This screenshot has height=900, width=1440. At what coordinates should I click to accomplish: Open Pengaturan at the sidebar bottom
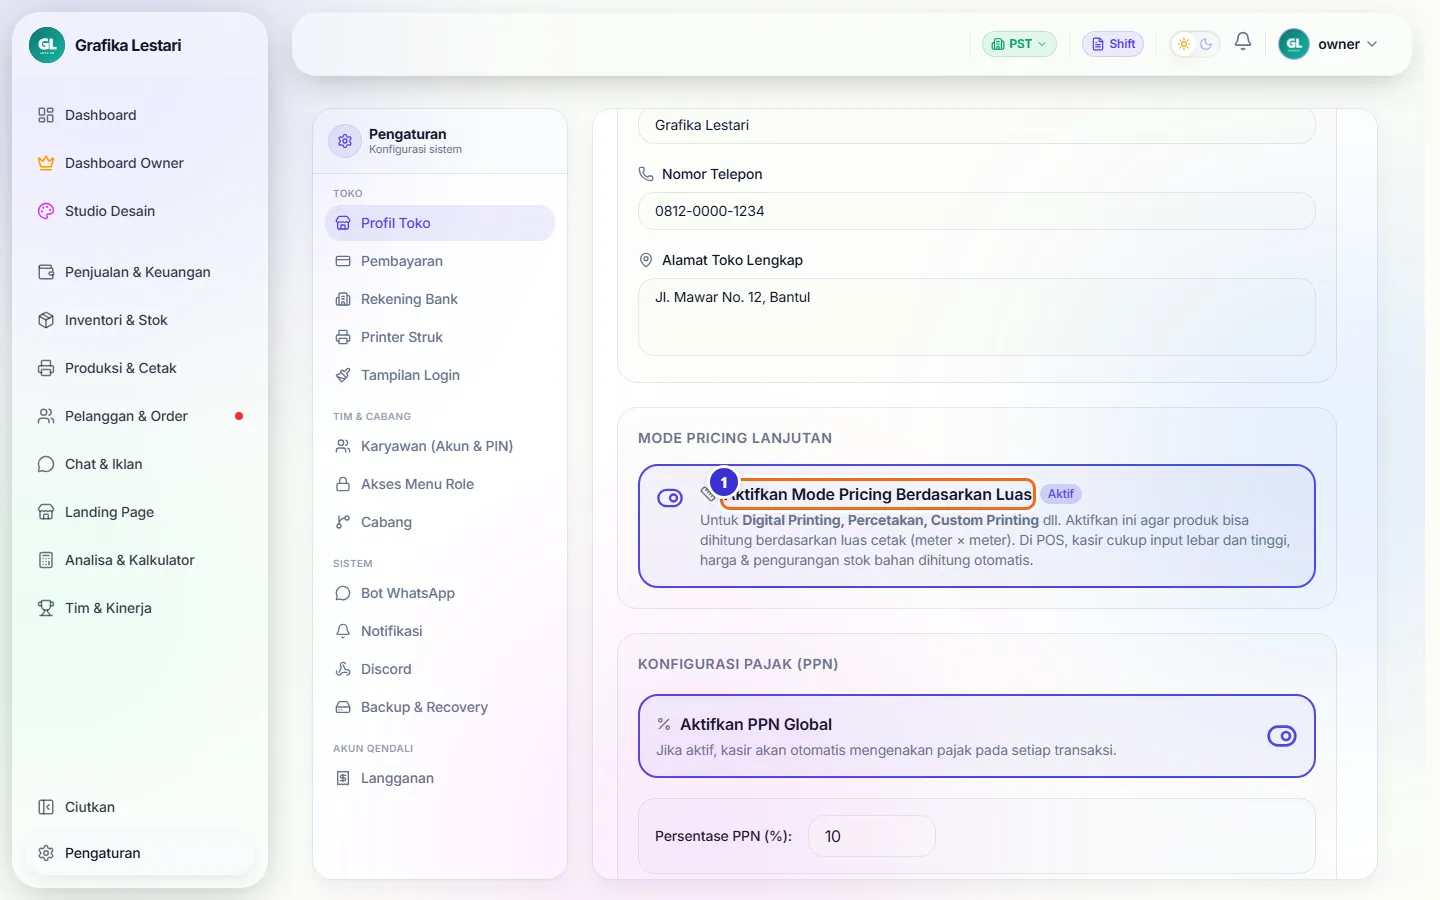(x=140, y=853)
